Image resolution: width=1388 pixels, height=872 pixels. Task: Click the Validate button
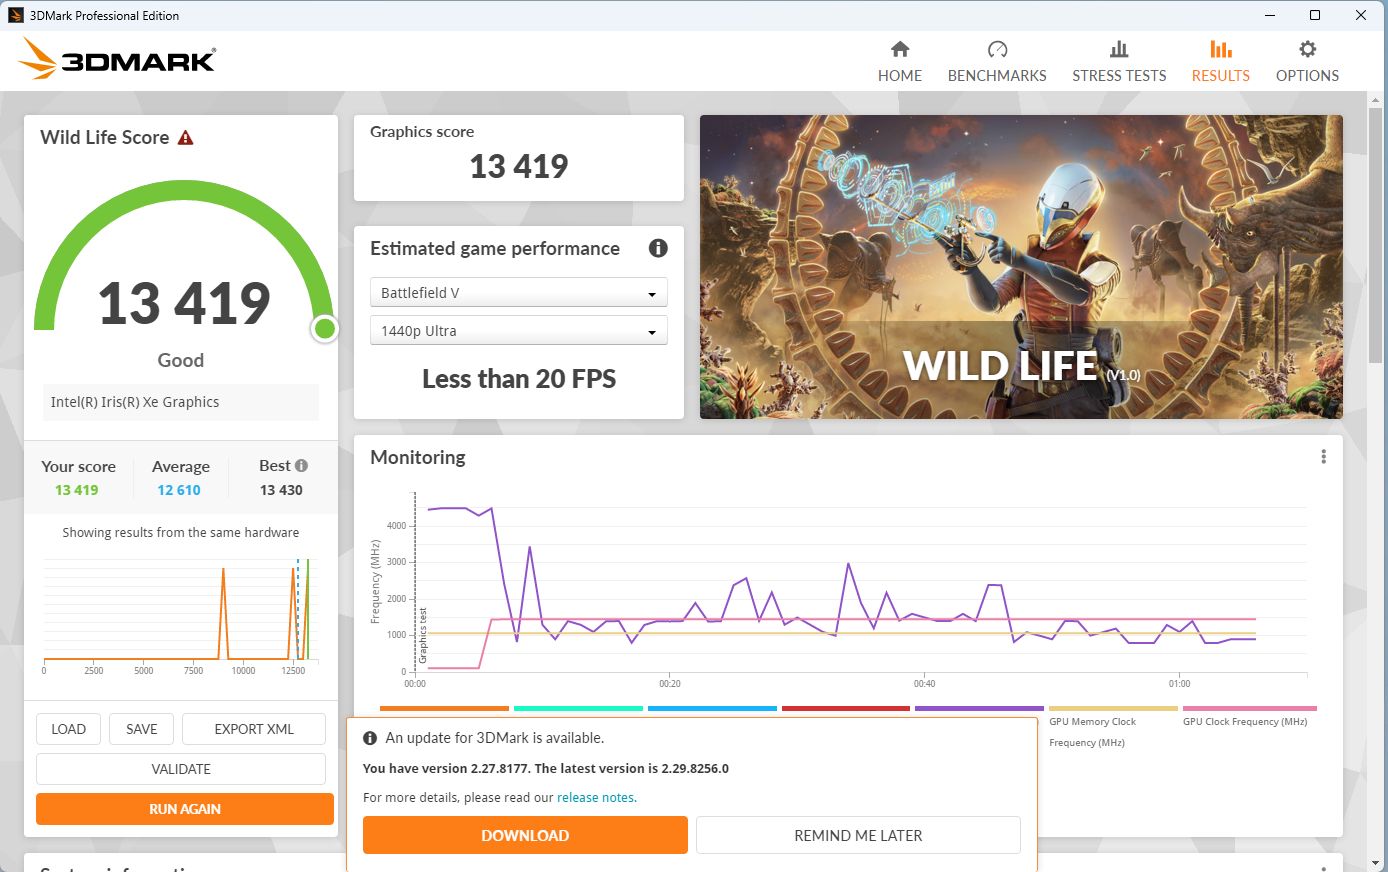click(x=181, y=769)
